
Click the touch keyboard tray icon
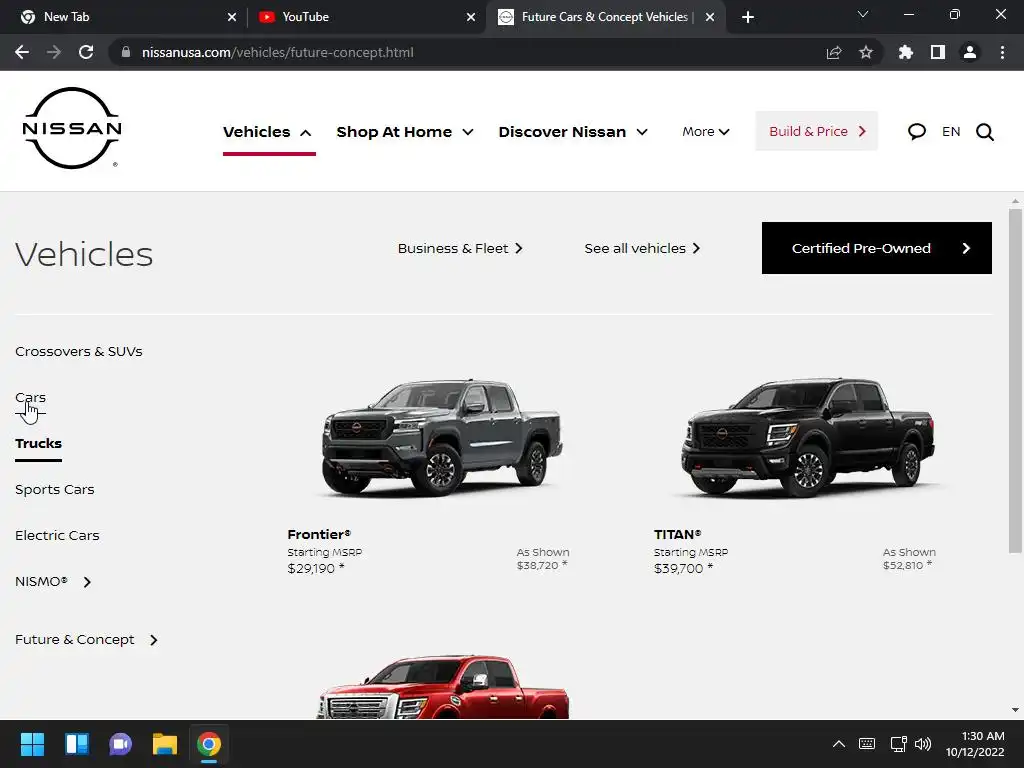pos(867,744)
